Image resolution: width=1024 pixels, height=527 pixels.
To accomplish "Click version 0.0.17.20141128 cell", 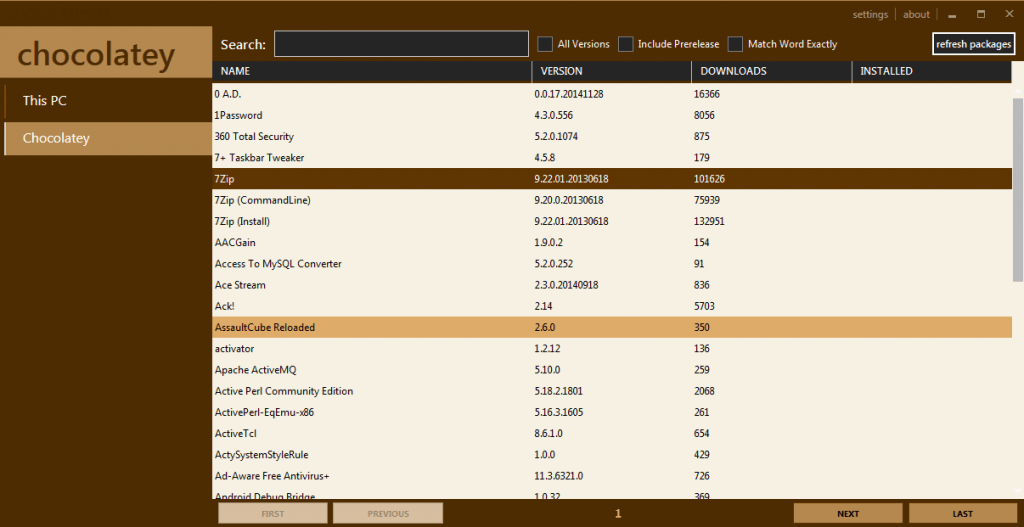I will (569, 94).
